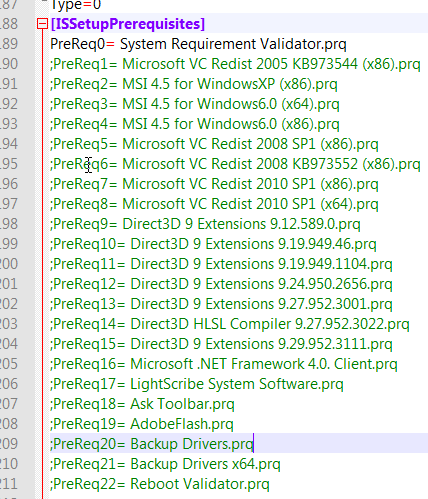Select the PreReq5 VC Redist 2008 SP1 line
The image size is (428, 499).
[x=214, y=144]
